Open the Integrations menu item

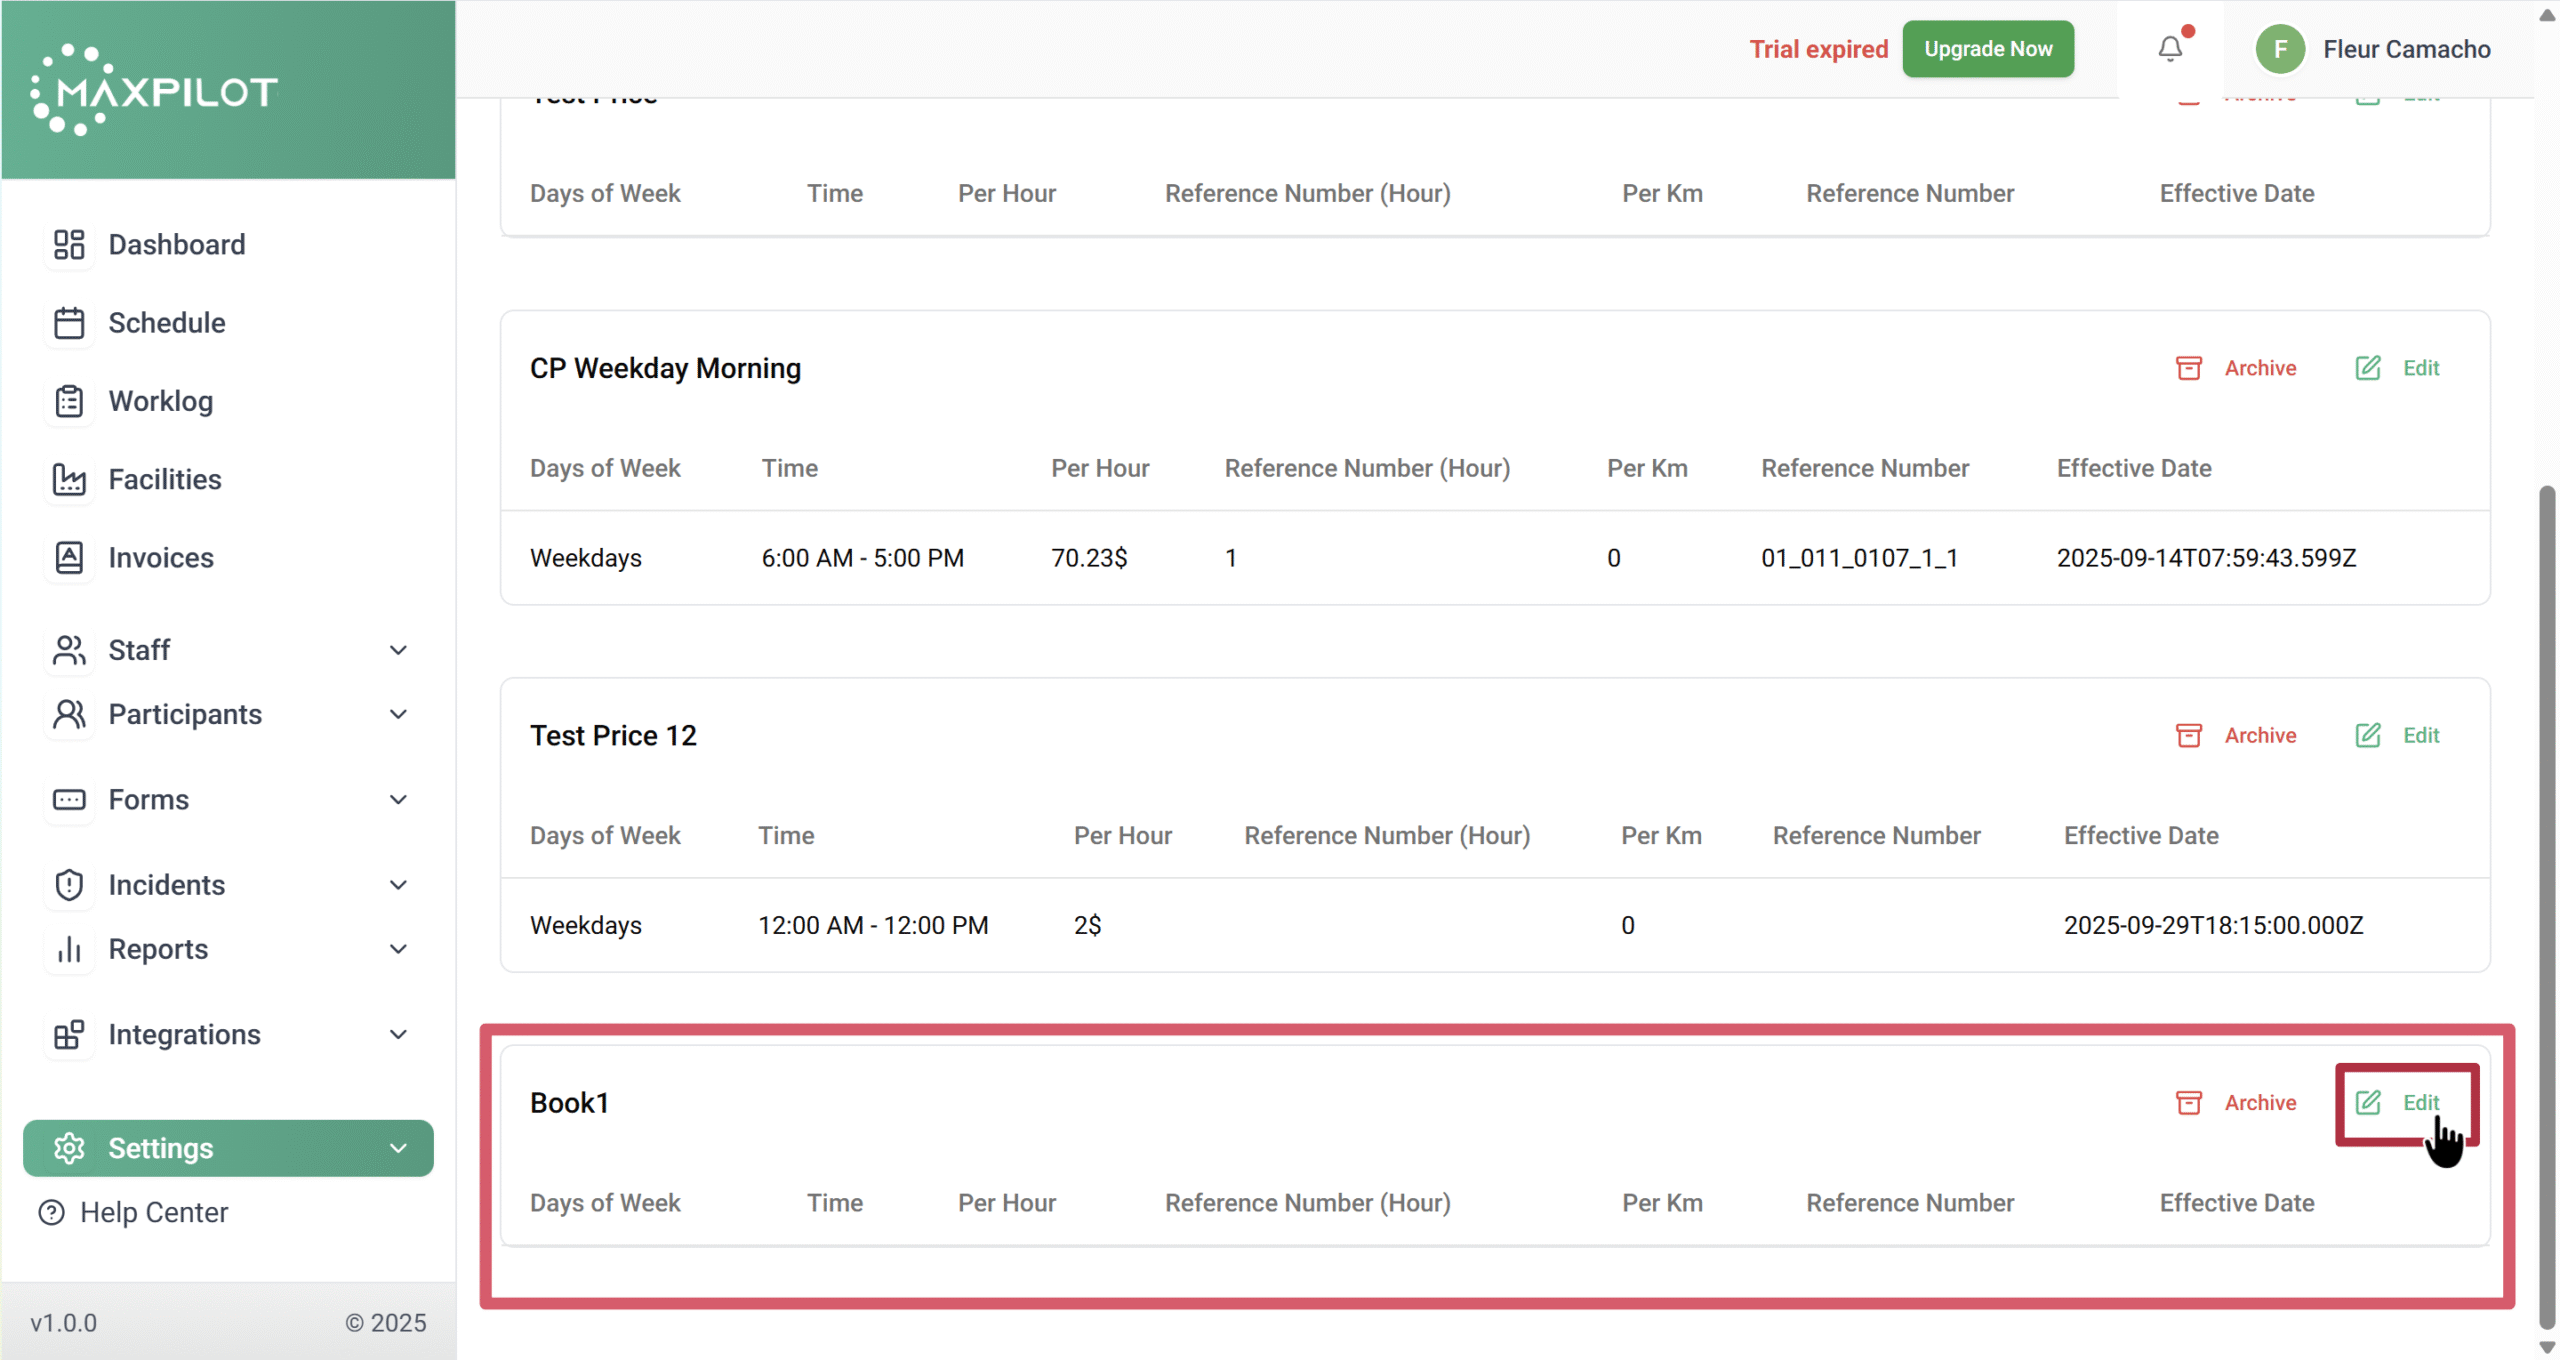184,1034
